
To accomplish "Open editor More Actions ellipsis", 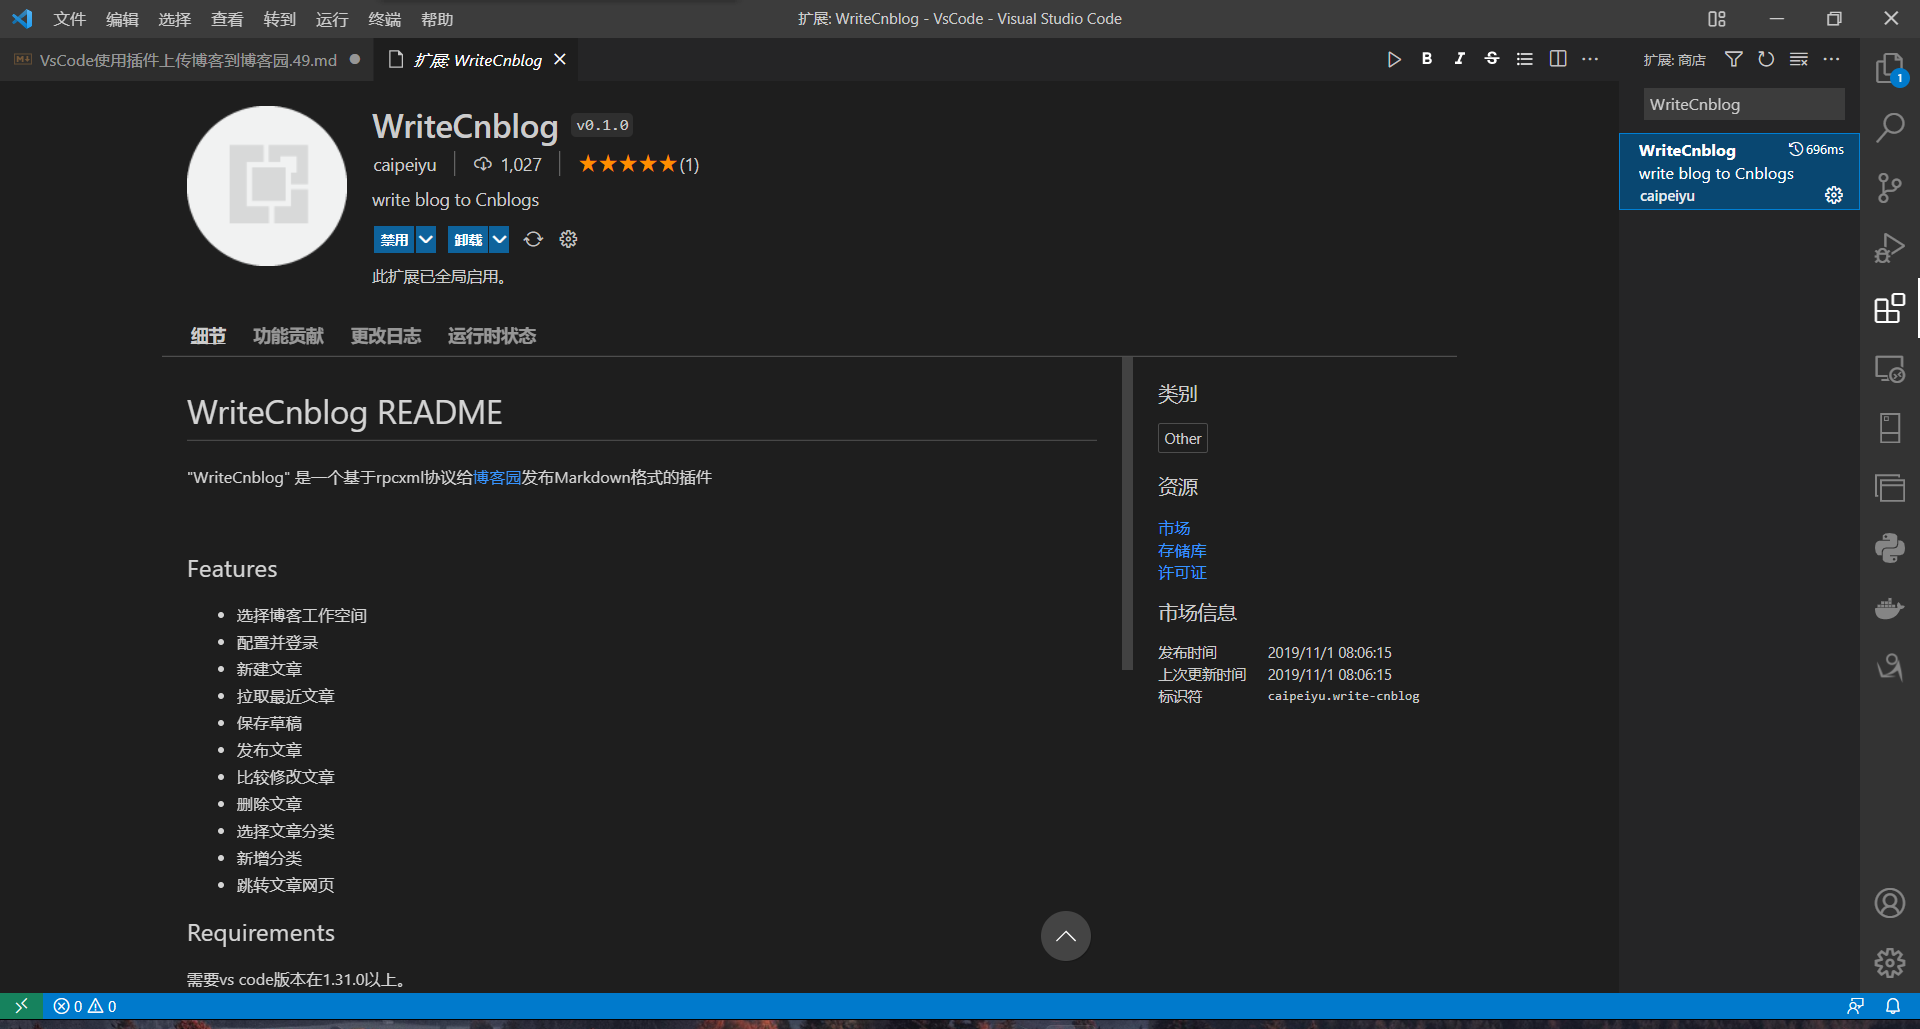I will pos(1590,59).
